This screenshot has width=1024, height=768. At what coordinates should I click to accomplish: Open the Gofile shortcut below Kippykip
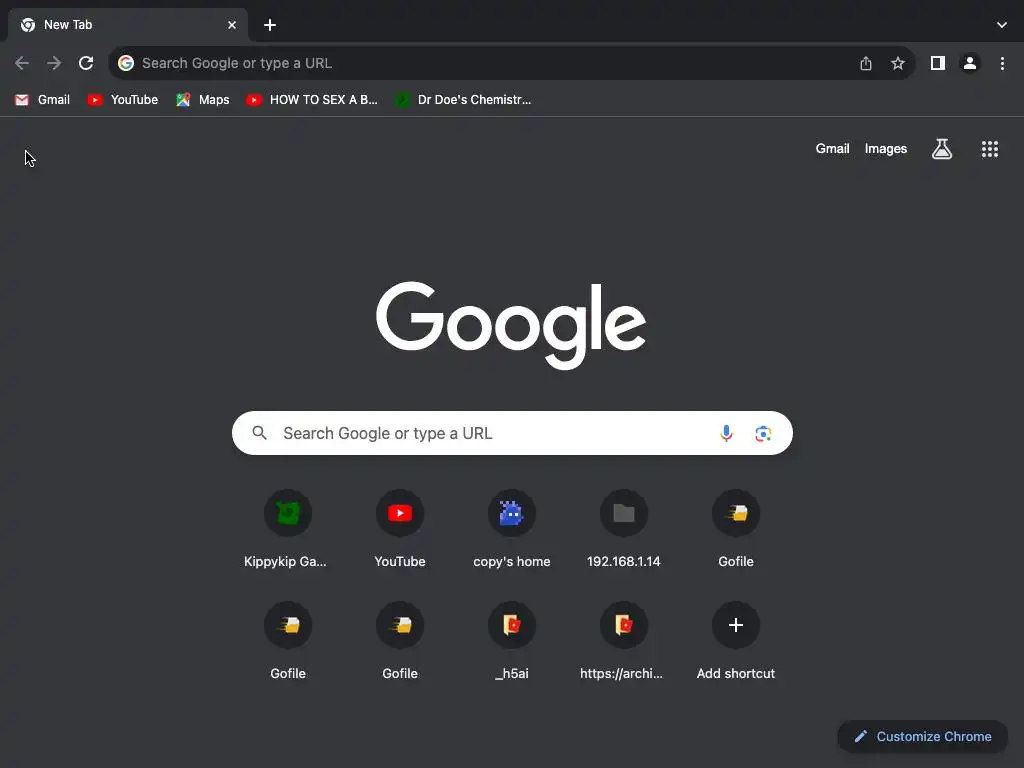point(287,641)
